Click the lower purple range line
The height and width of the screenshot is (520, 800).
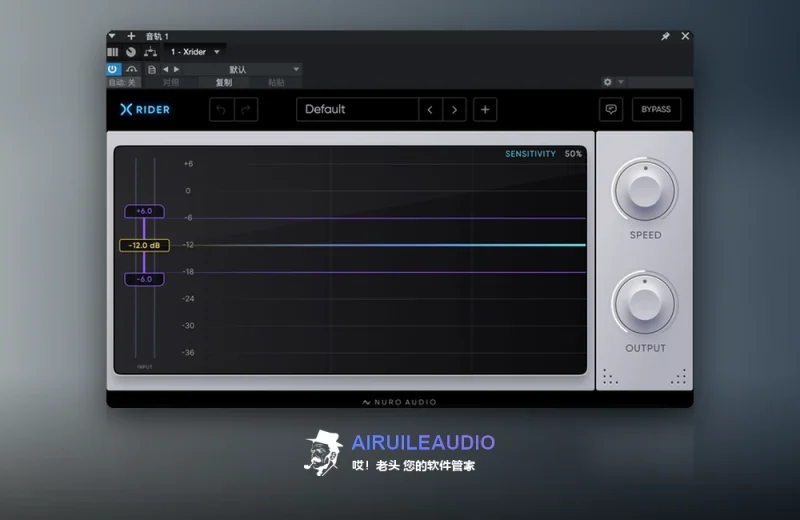pyautogui.click(x=390, y=272)
